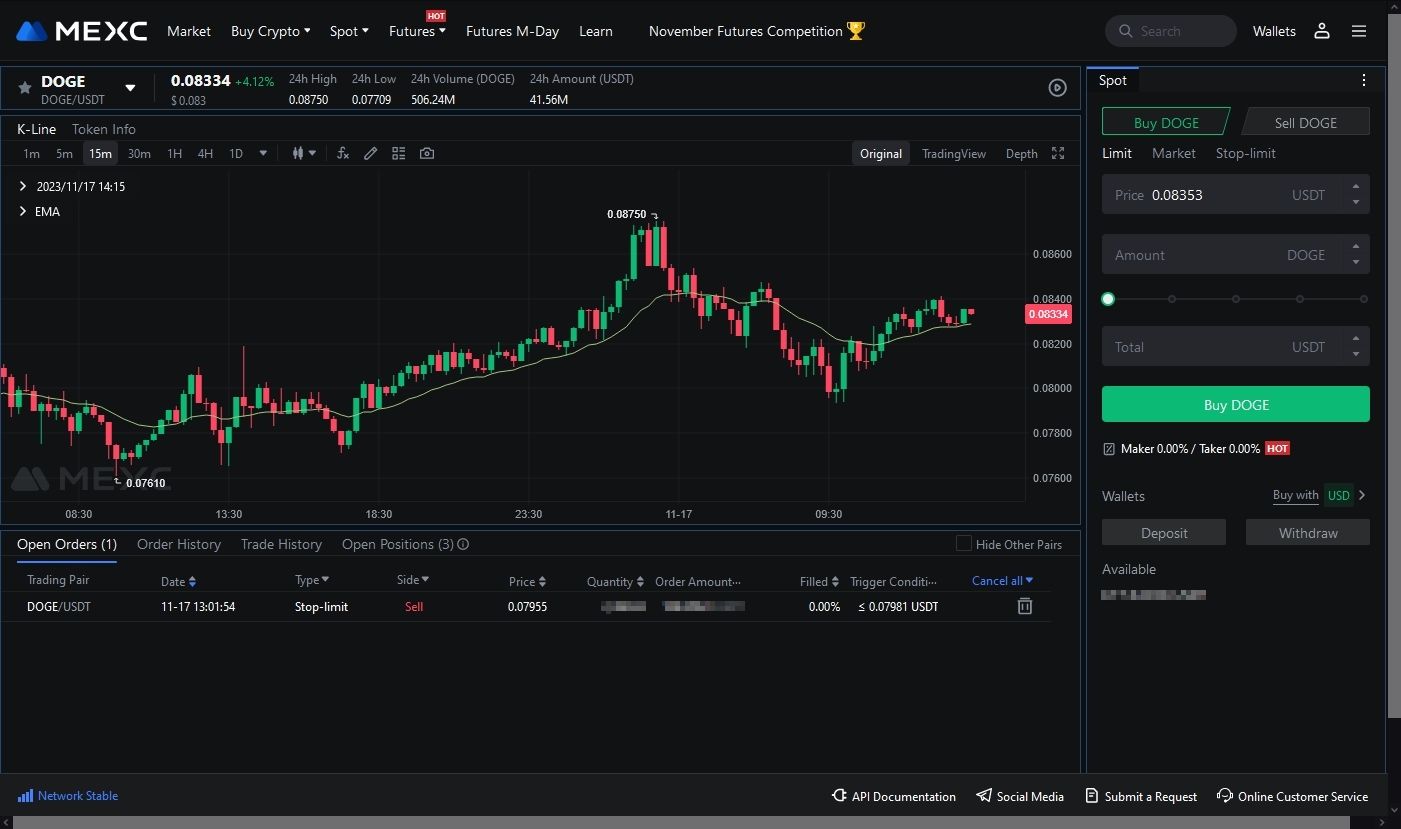Select the Market order type tab

tap(1173, 153)
